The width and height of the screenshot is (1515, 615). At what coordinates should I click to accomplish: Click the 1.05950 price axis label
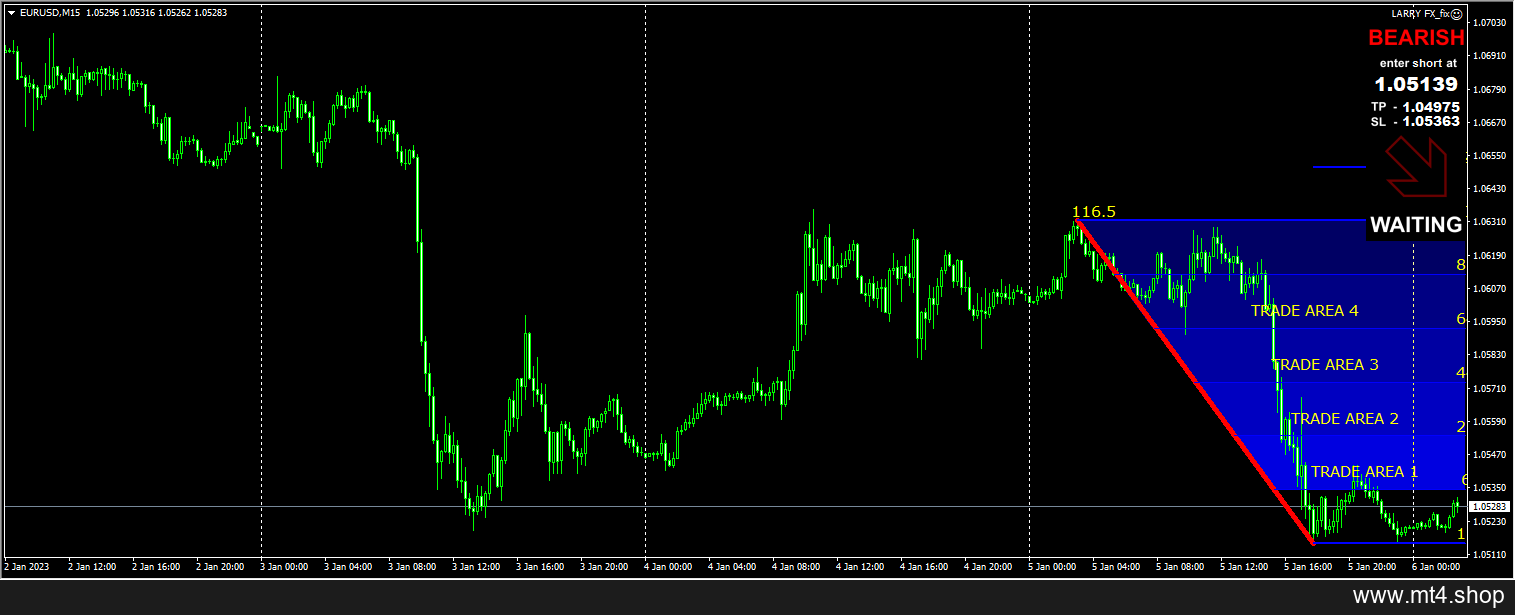click(x=1491, y=322)
